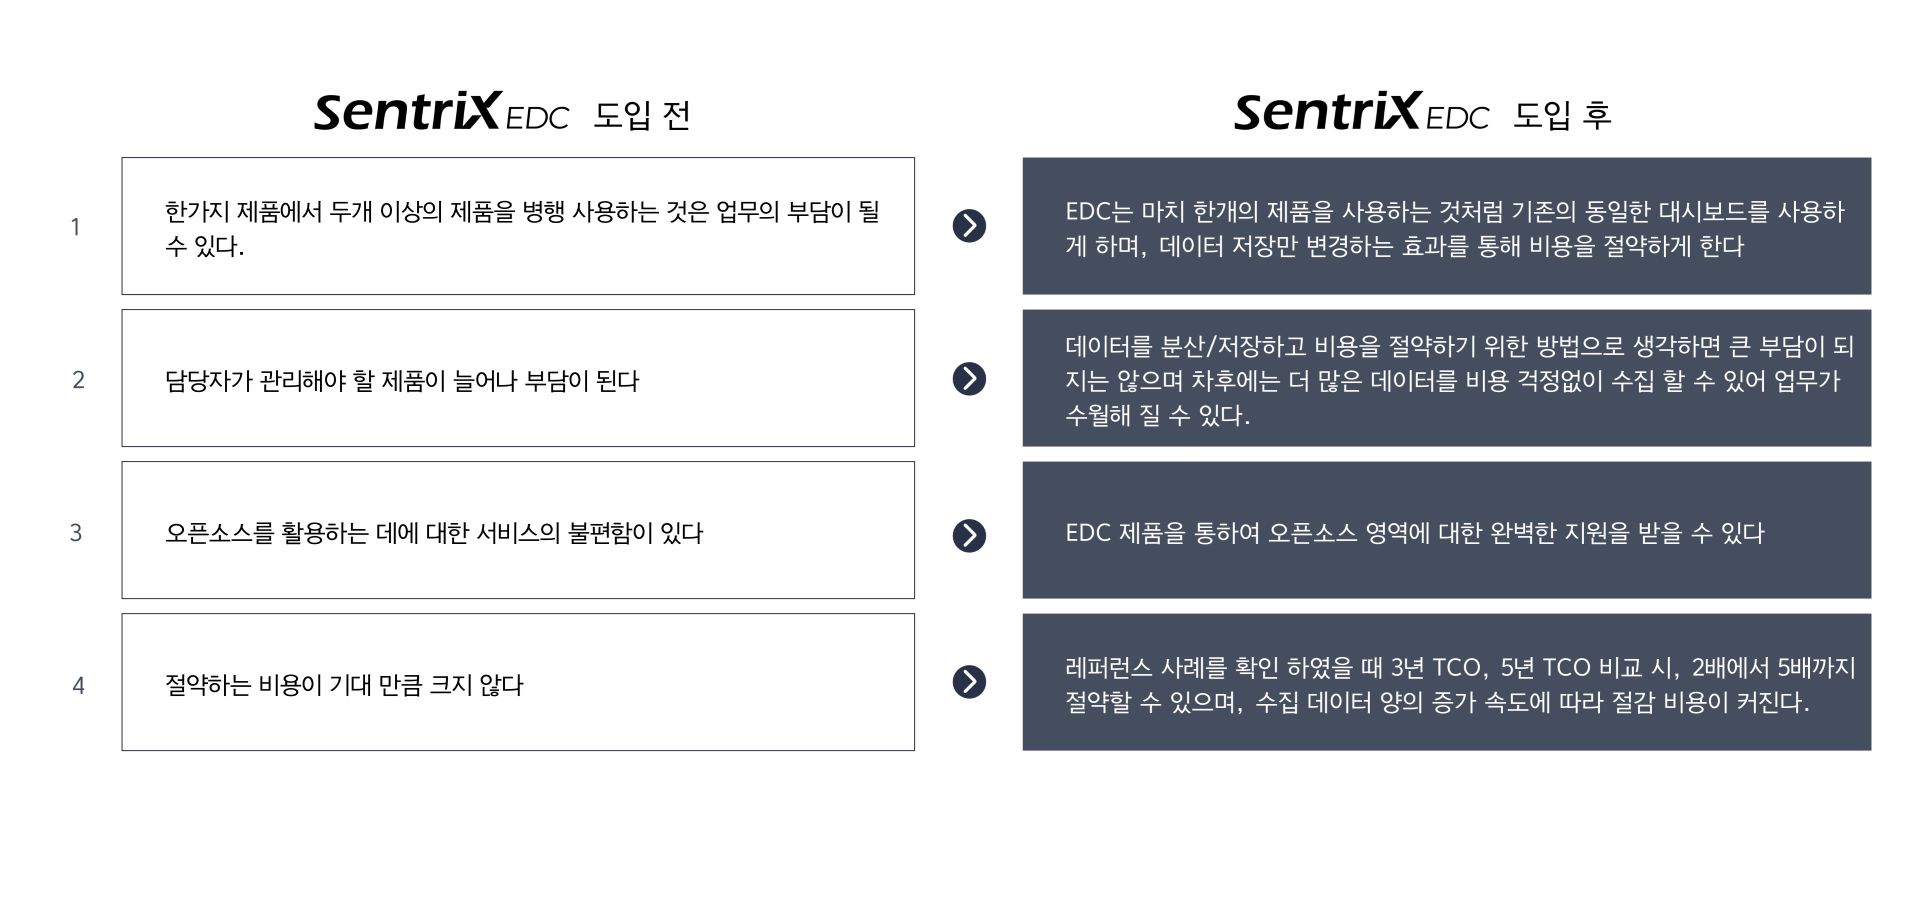Click row number 1 label
1920x899 pixels.
[75, 228]
